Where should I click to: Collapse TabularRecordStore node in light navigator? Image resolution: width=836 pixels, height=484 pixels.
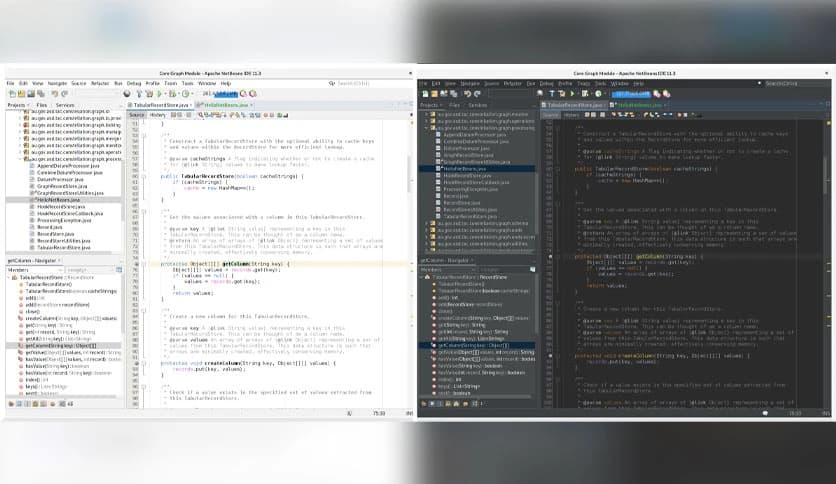(x=9, y=278)
